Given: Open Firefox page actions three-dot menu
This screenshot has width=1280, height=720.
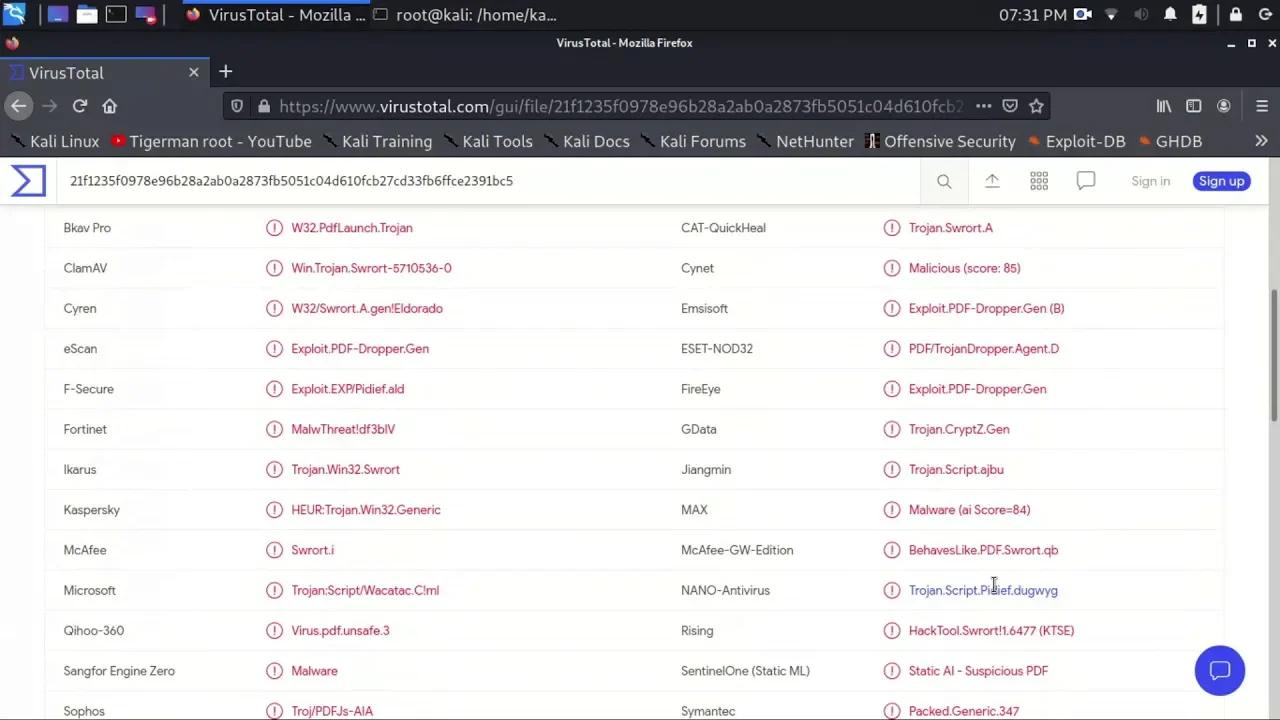Looking at the screenshot, I should (983, 106).
